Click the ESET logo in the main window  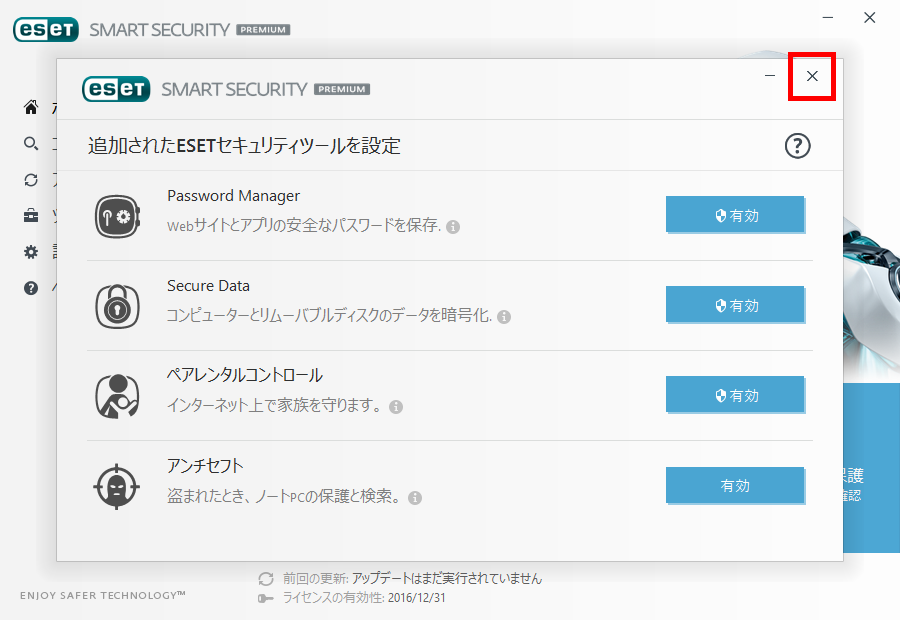46,29
